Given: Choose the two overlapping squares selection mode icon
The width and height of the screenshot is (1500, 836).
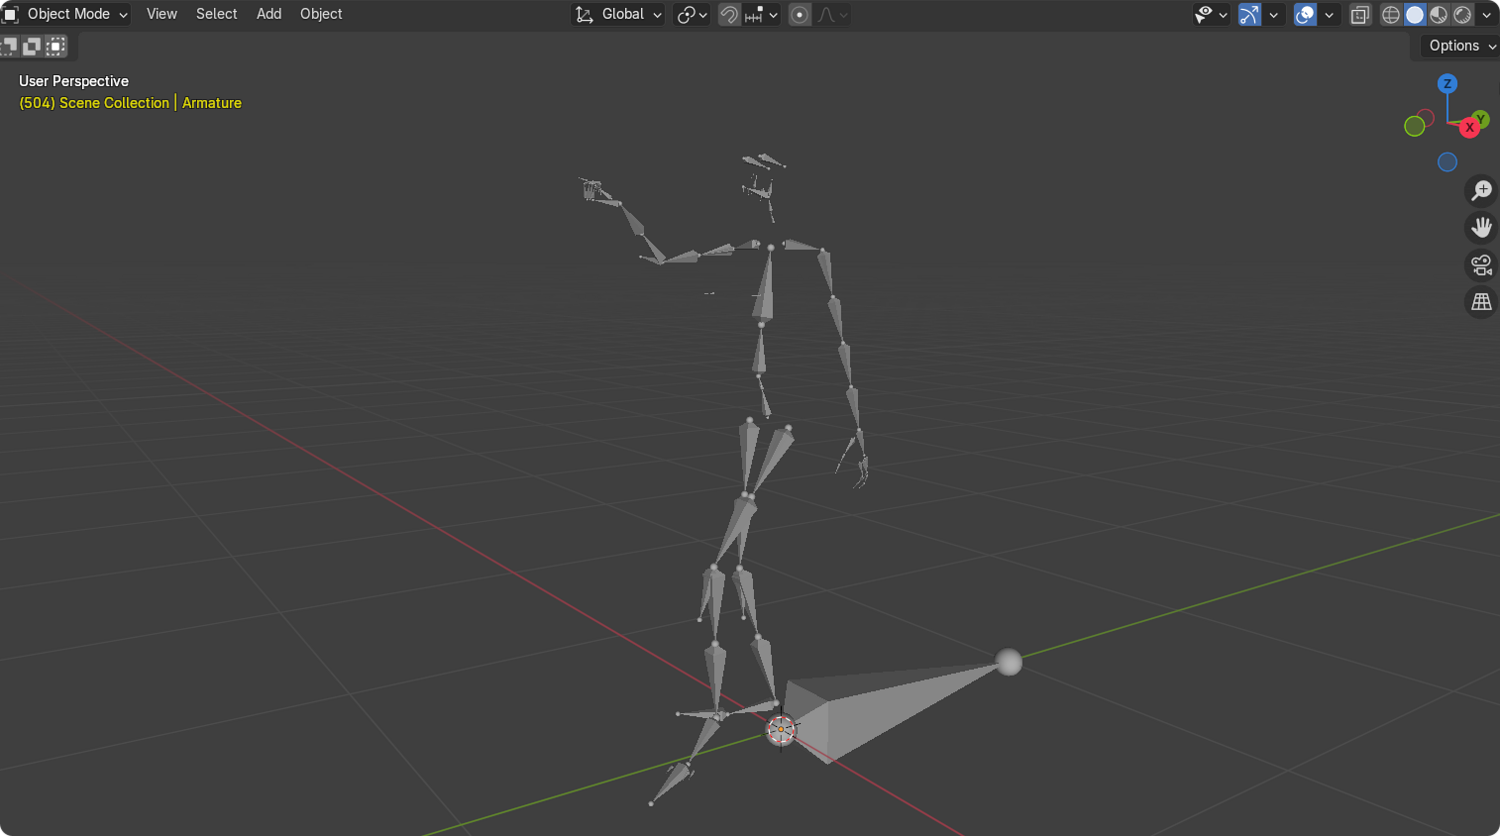Looking at the screenshot, I should 32,46.
